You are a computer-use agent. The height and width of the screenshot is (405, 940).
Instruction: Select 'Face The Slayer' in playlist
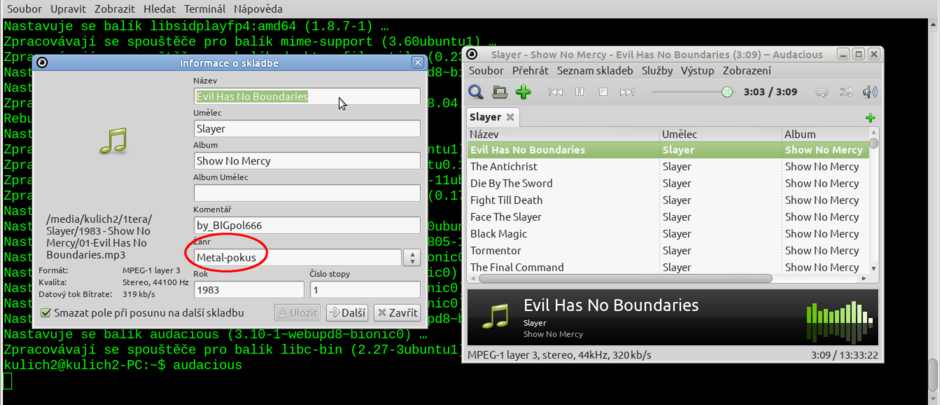pos(668,217)
